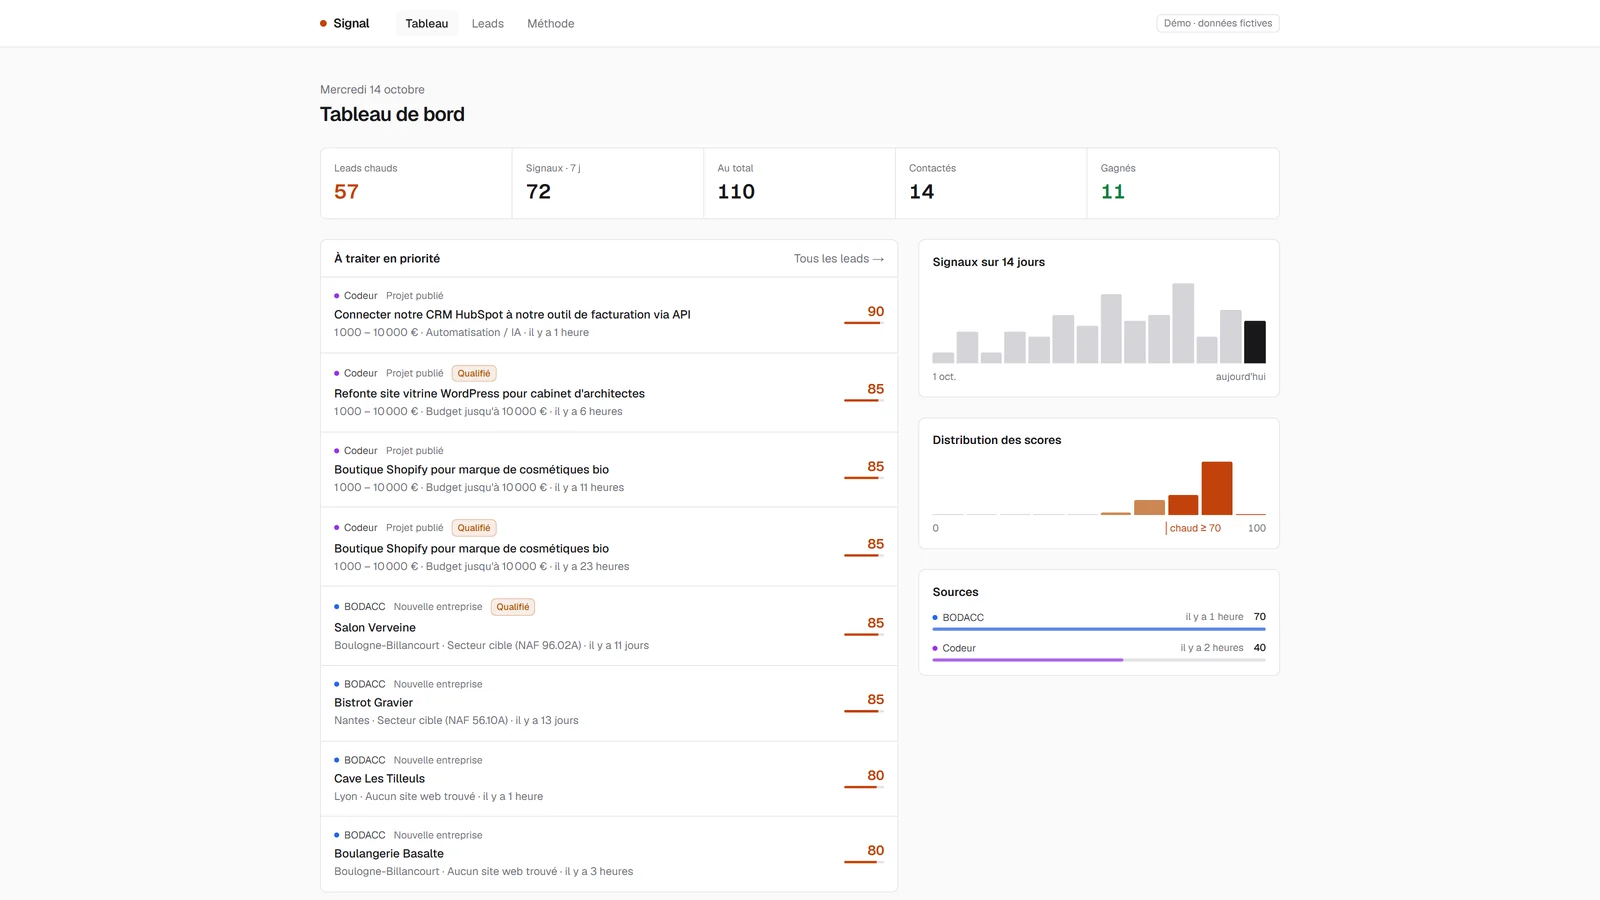Click tallest bar in Distribution des scores

[1217, 488]
